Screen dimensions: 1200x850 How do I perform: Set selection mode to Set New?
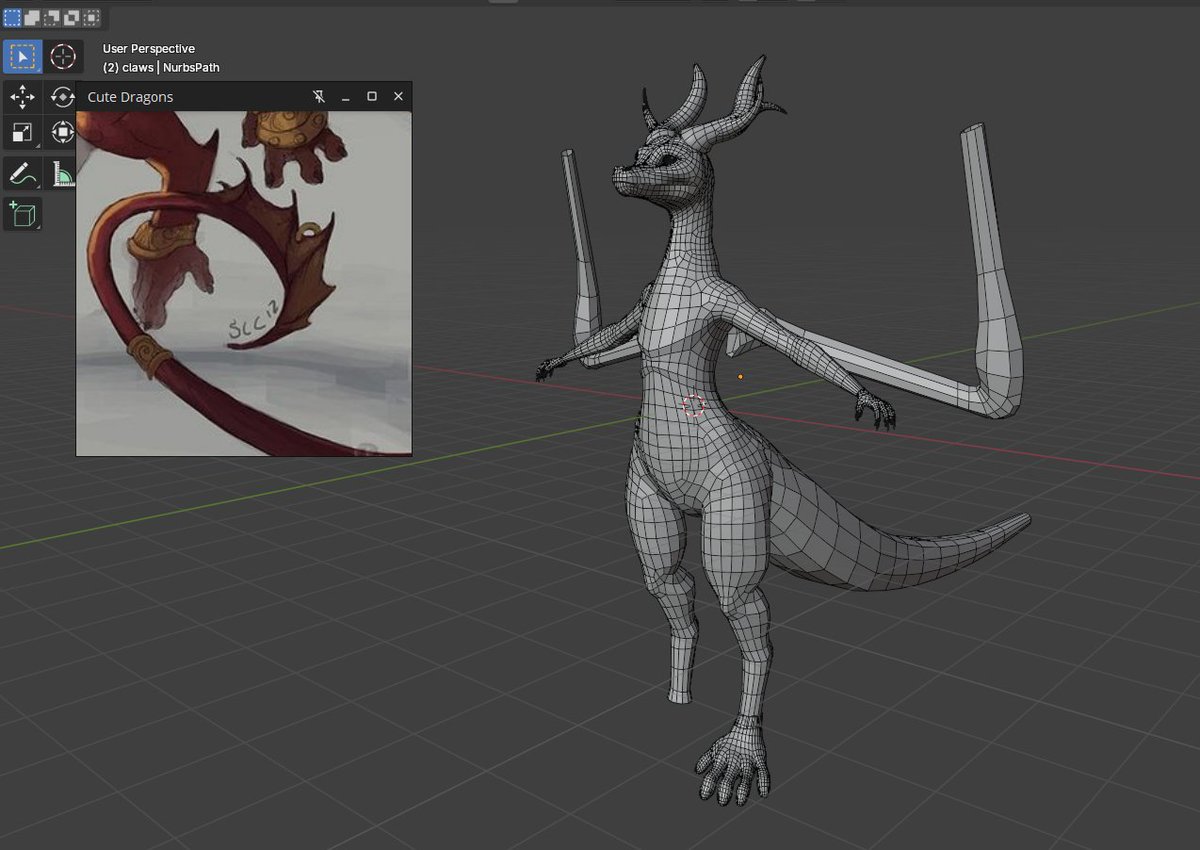12,17
